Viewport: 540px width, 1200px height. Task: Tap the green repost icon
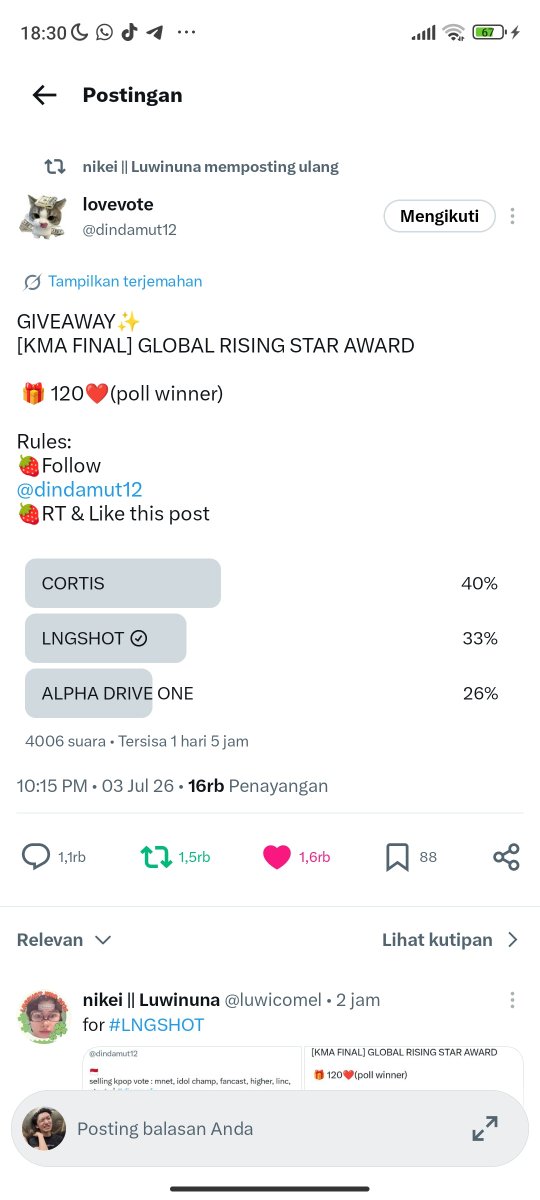pyautogui.click(x=155, y=857)
